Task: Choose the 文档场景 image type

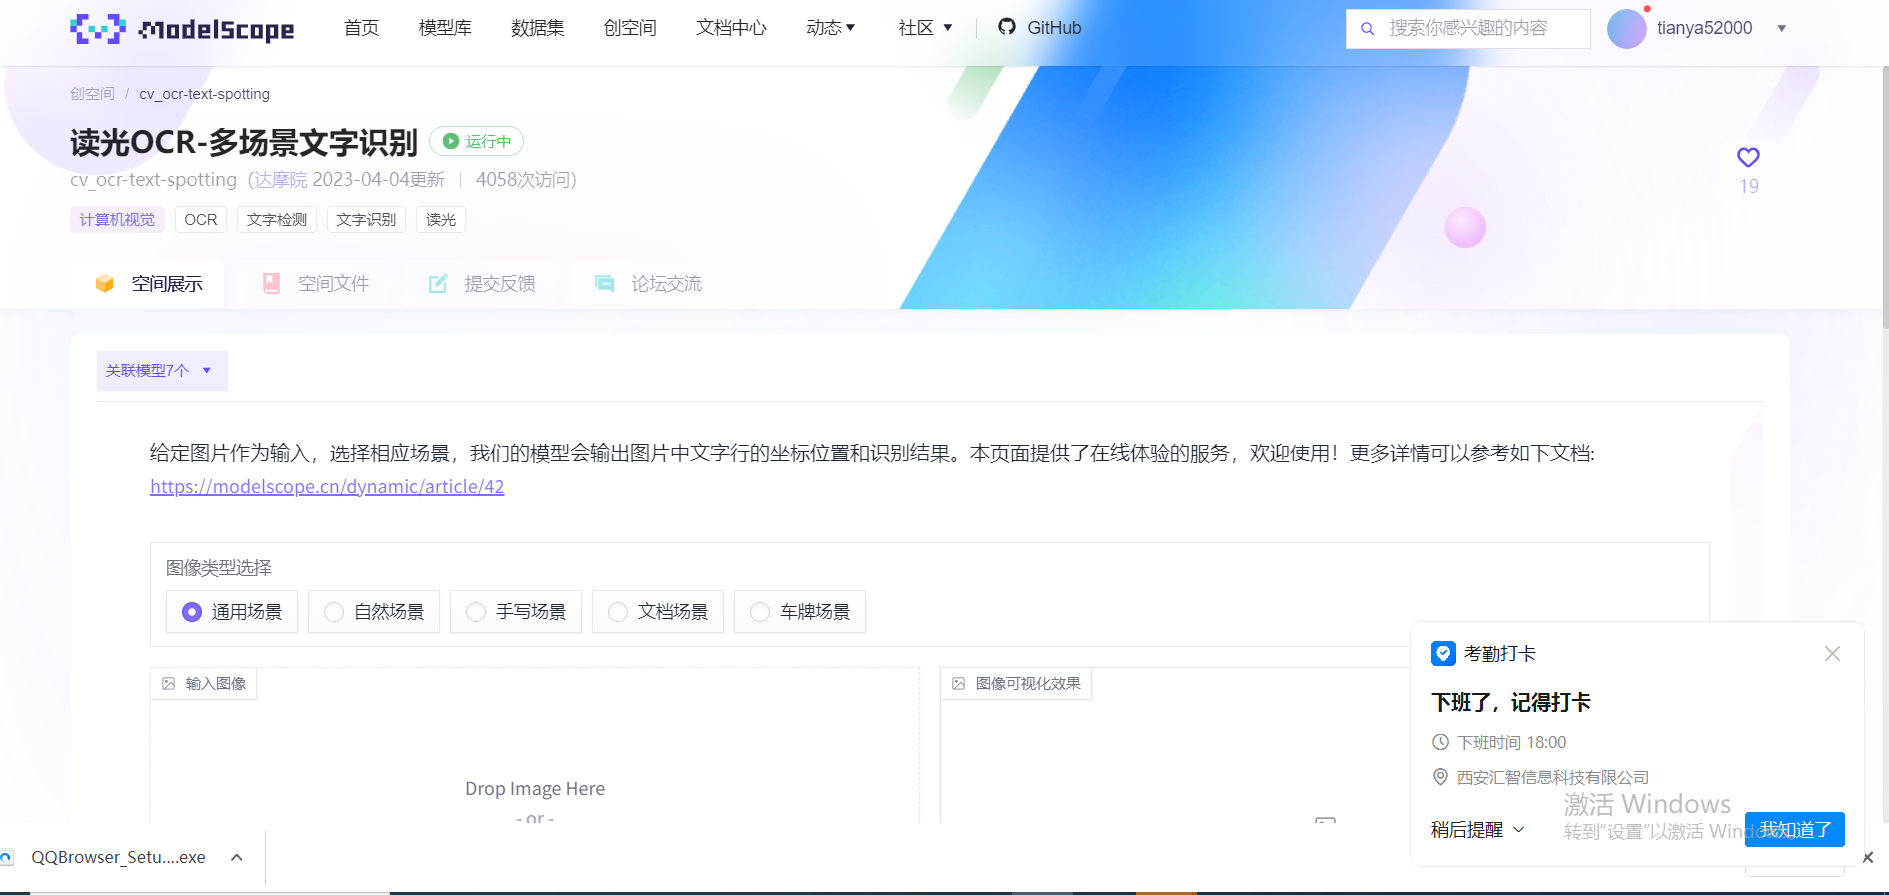Action: 658,612
